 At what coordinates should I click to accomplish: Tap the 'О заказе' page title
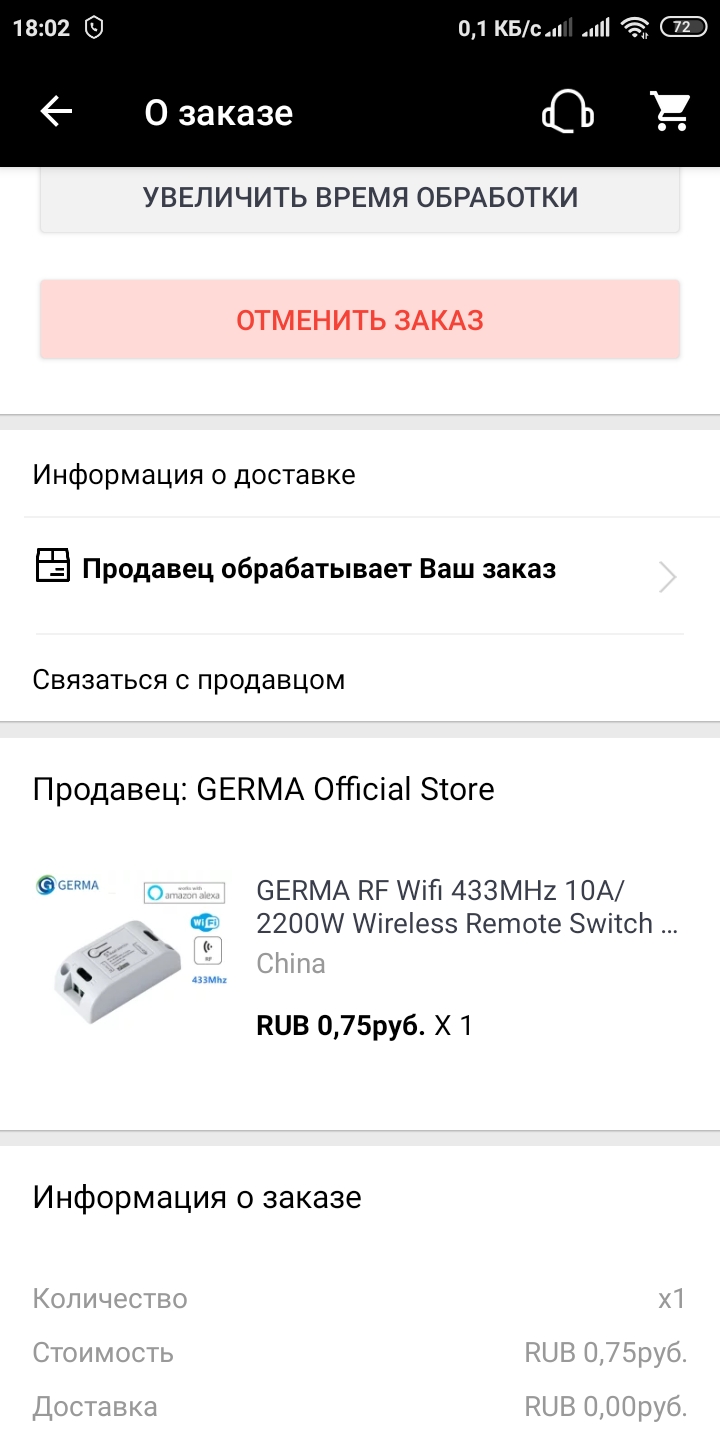218,113
